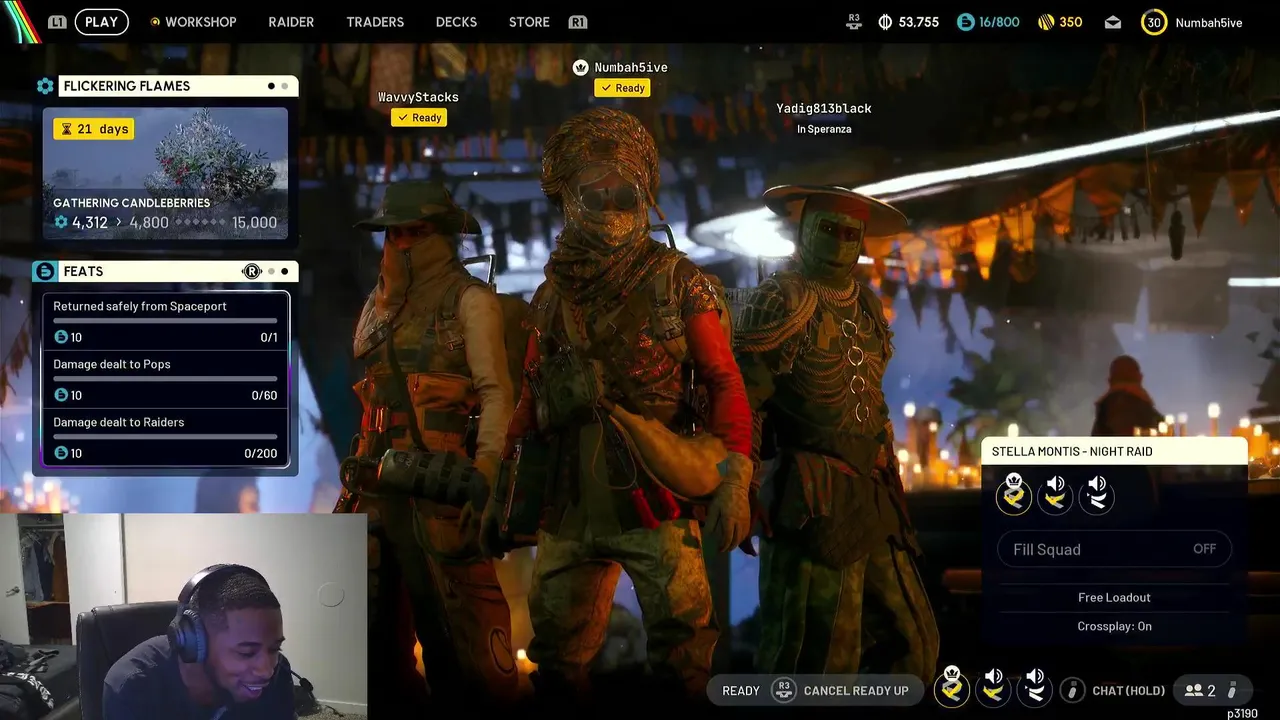Screen dimensions: 1280x720
Task: Toggle Numbah5ive Ready check badge
Action: pyautogui.click(x=622, y=88)
